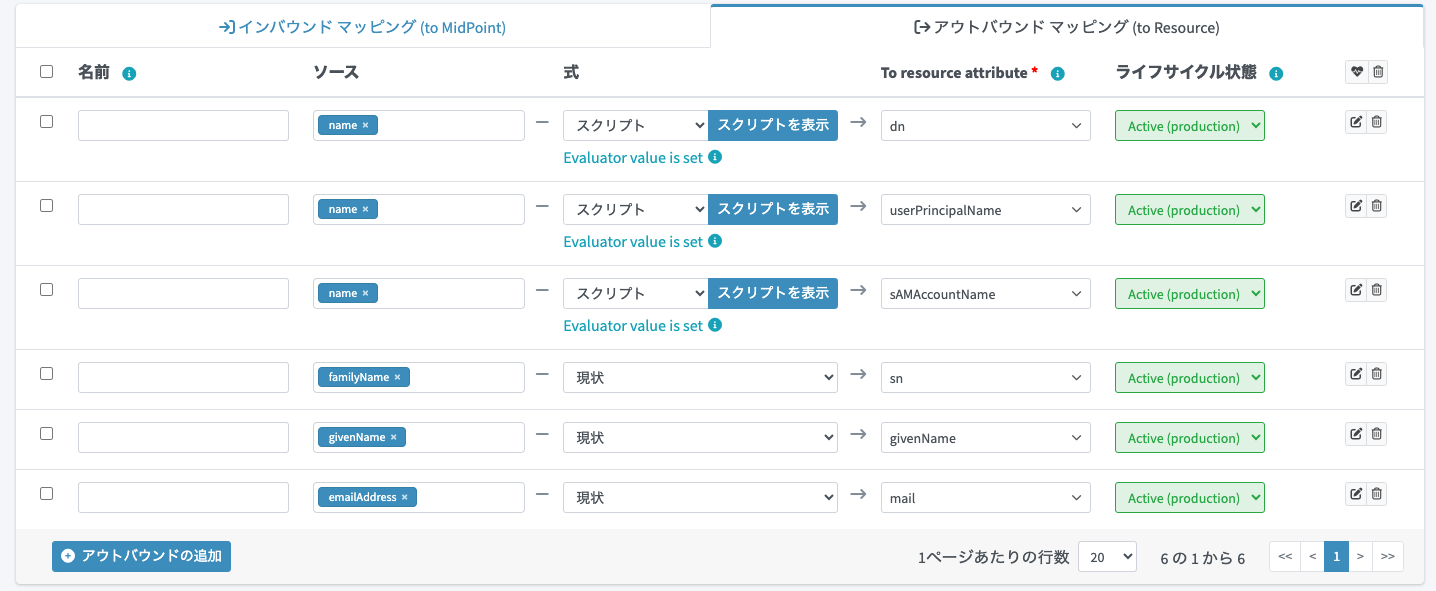Open 現状 expression dropdown in sn row
This screenshot has width=1436, height=591.
tap(700, 377)
